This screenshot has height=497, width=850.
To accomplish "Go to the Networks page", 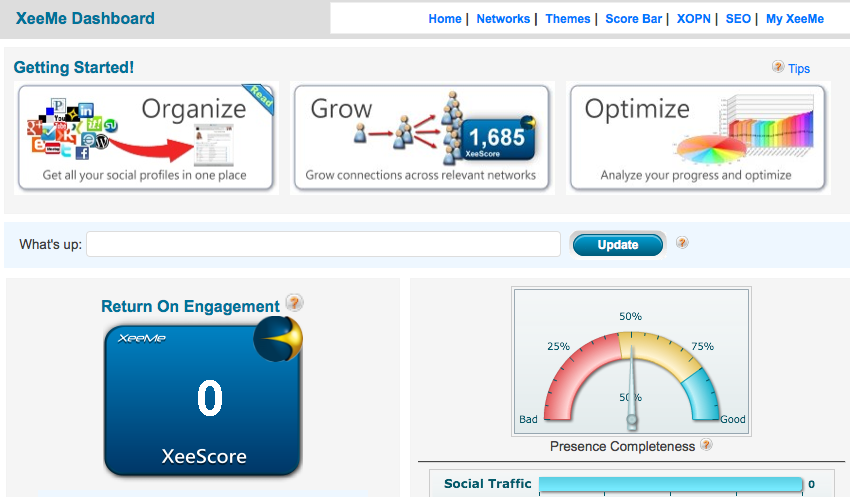I will [503, 19].
